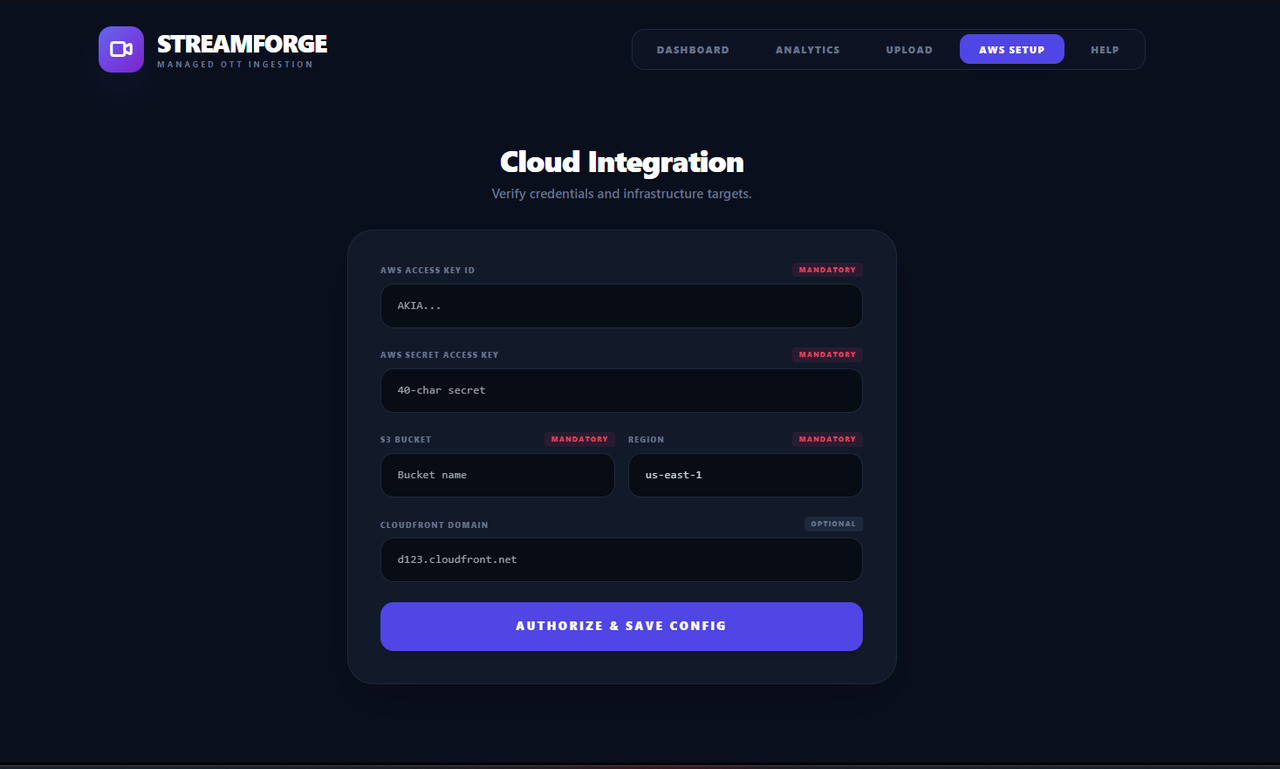Switch to the Analytics tab

click(x=808, y=50)
